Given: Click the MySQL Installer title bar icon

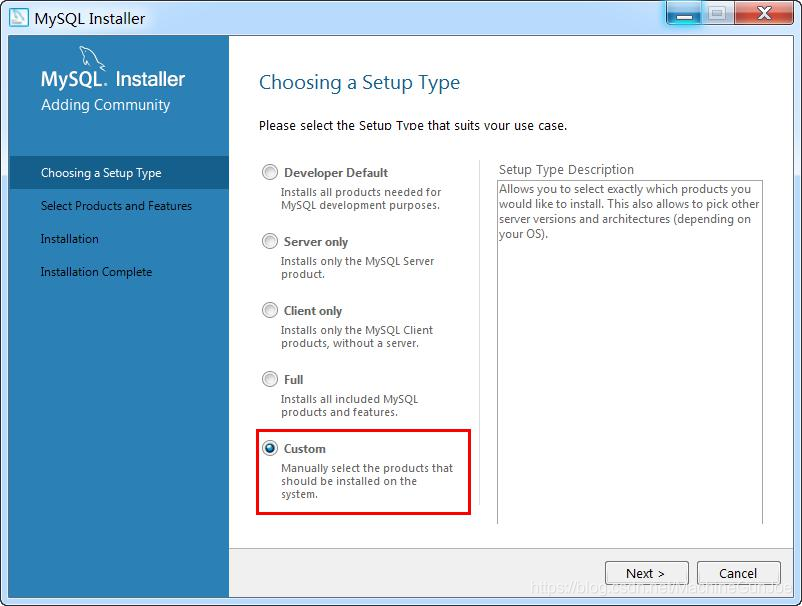Looking at the screenshot, I should tap(19, 17).
